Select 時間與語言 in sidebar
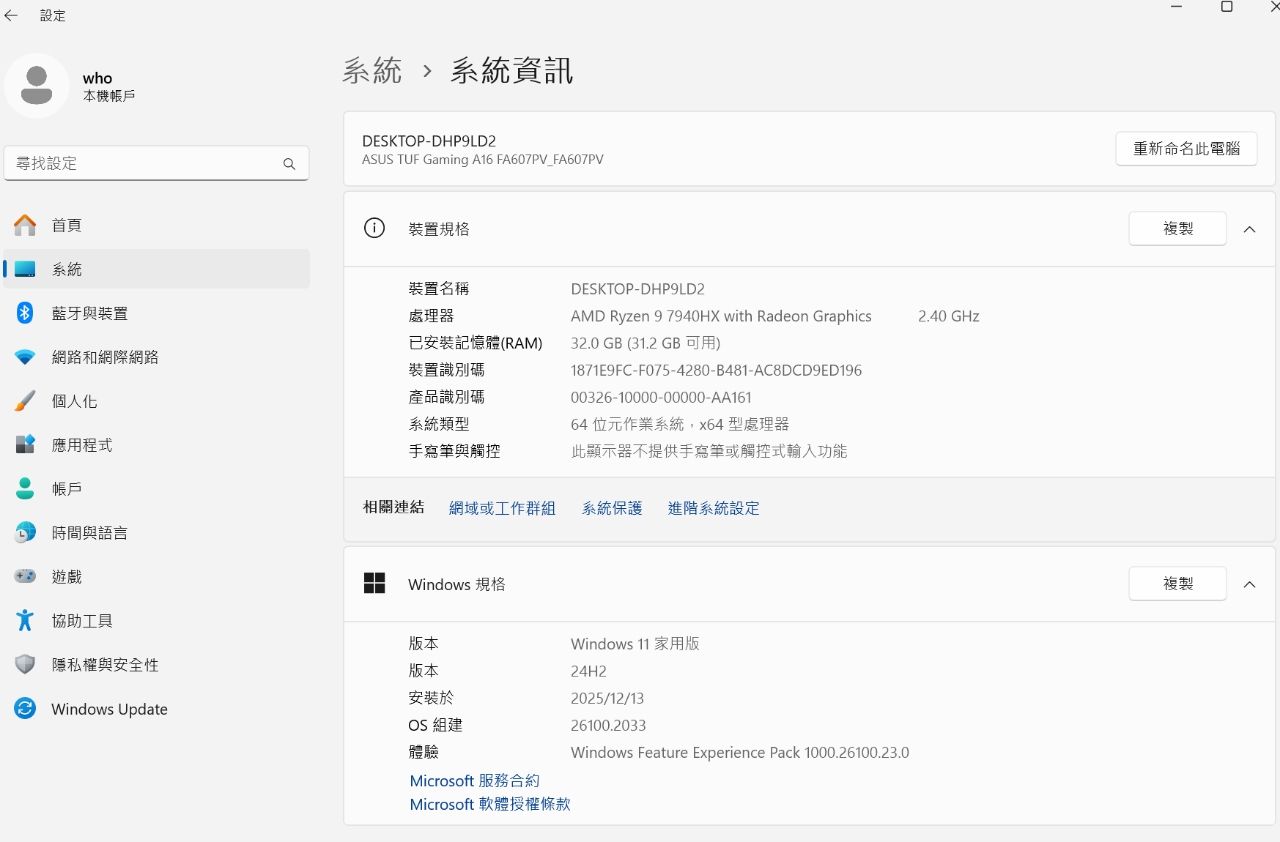 click(x=90, y=533)
